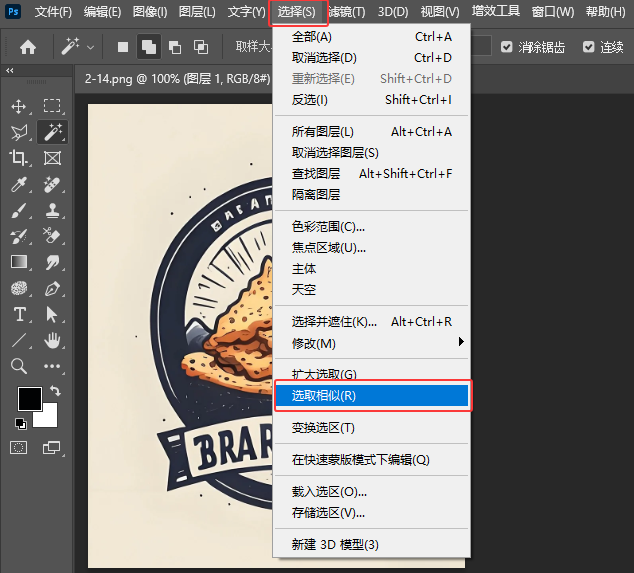Image resolution: width=634 pixels, height=573 pixels.
Task: Choose 载入选区(O)... option
Action: pos(371,492)
